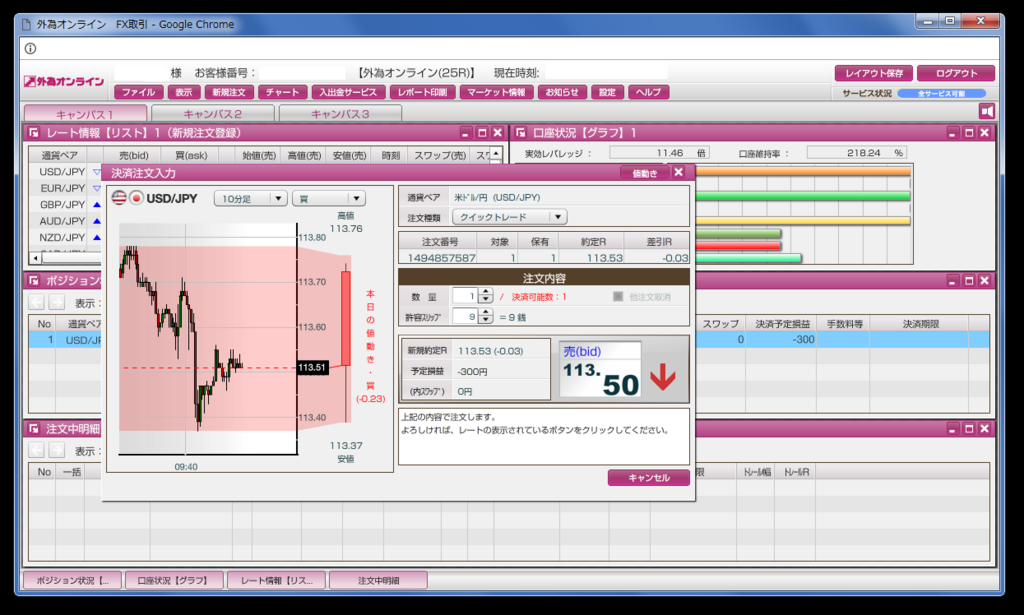This screenshot has width=1024, height=615.
Task: Click the 注文中明細 panel popout icon
Action: (33, 429)
